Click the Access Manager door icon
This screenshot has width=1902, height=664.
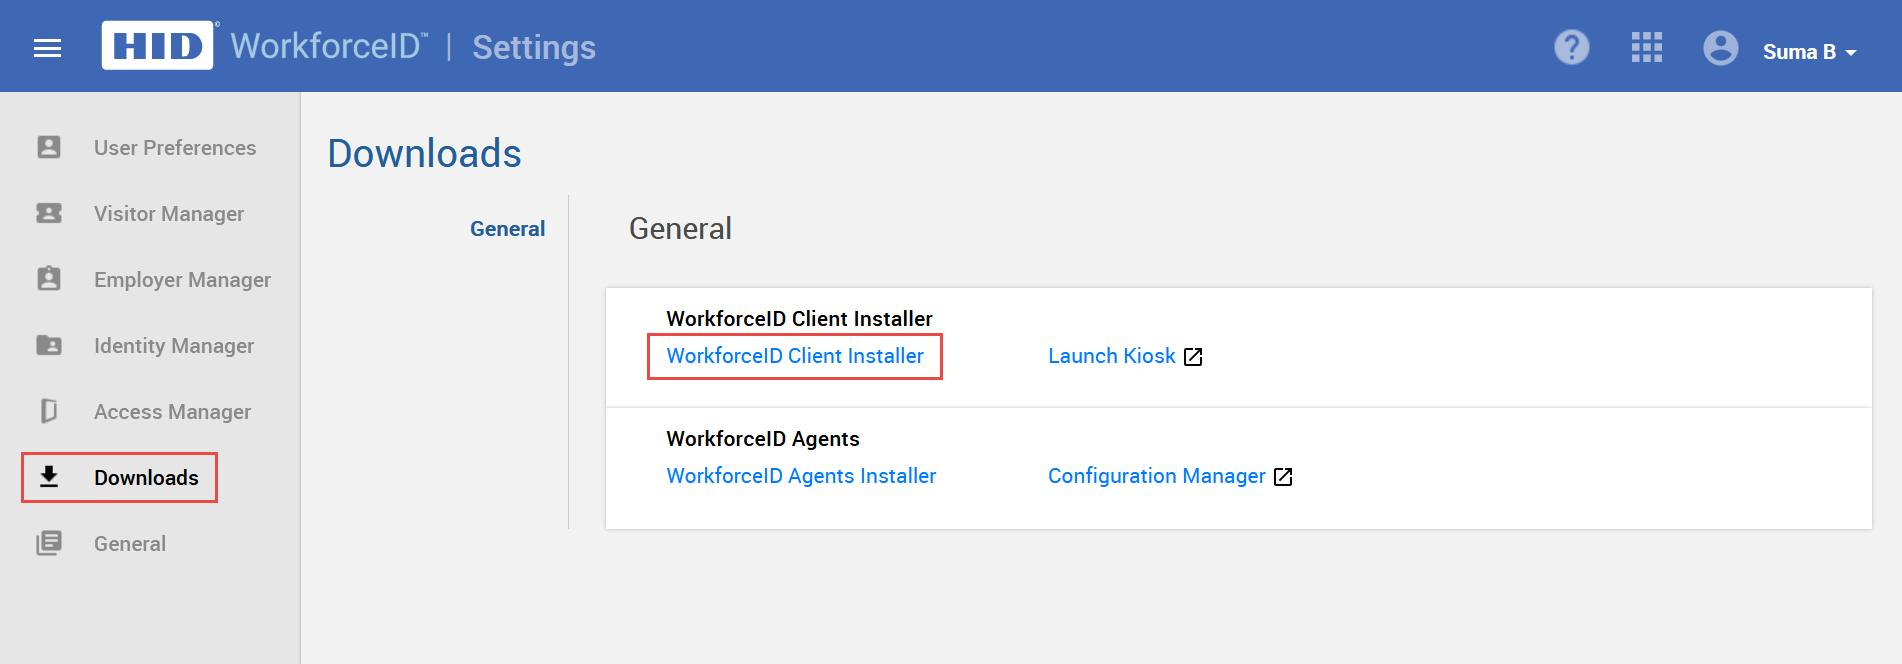[x=49, y=411]
